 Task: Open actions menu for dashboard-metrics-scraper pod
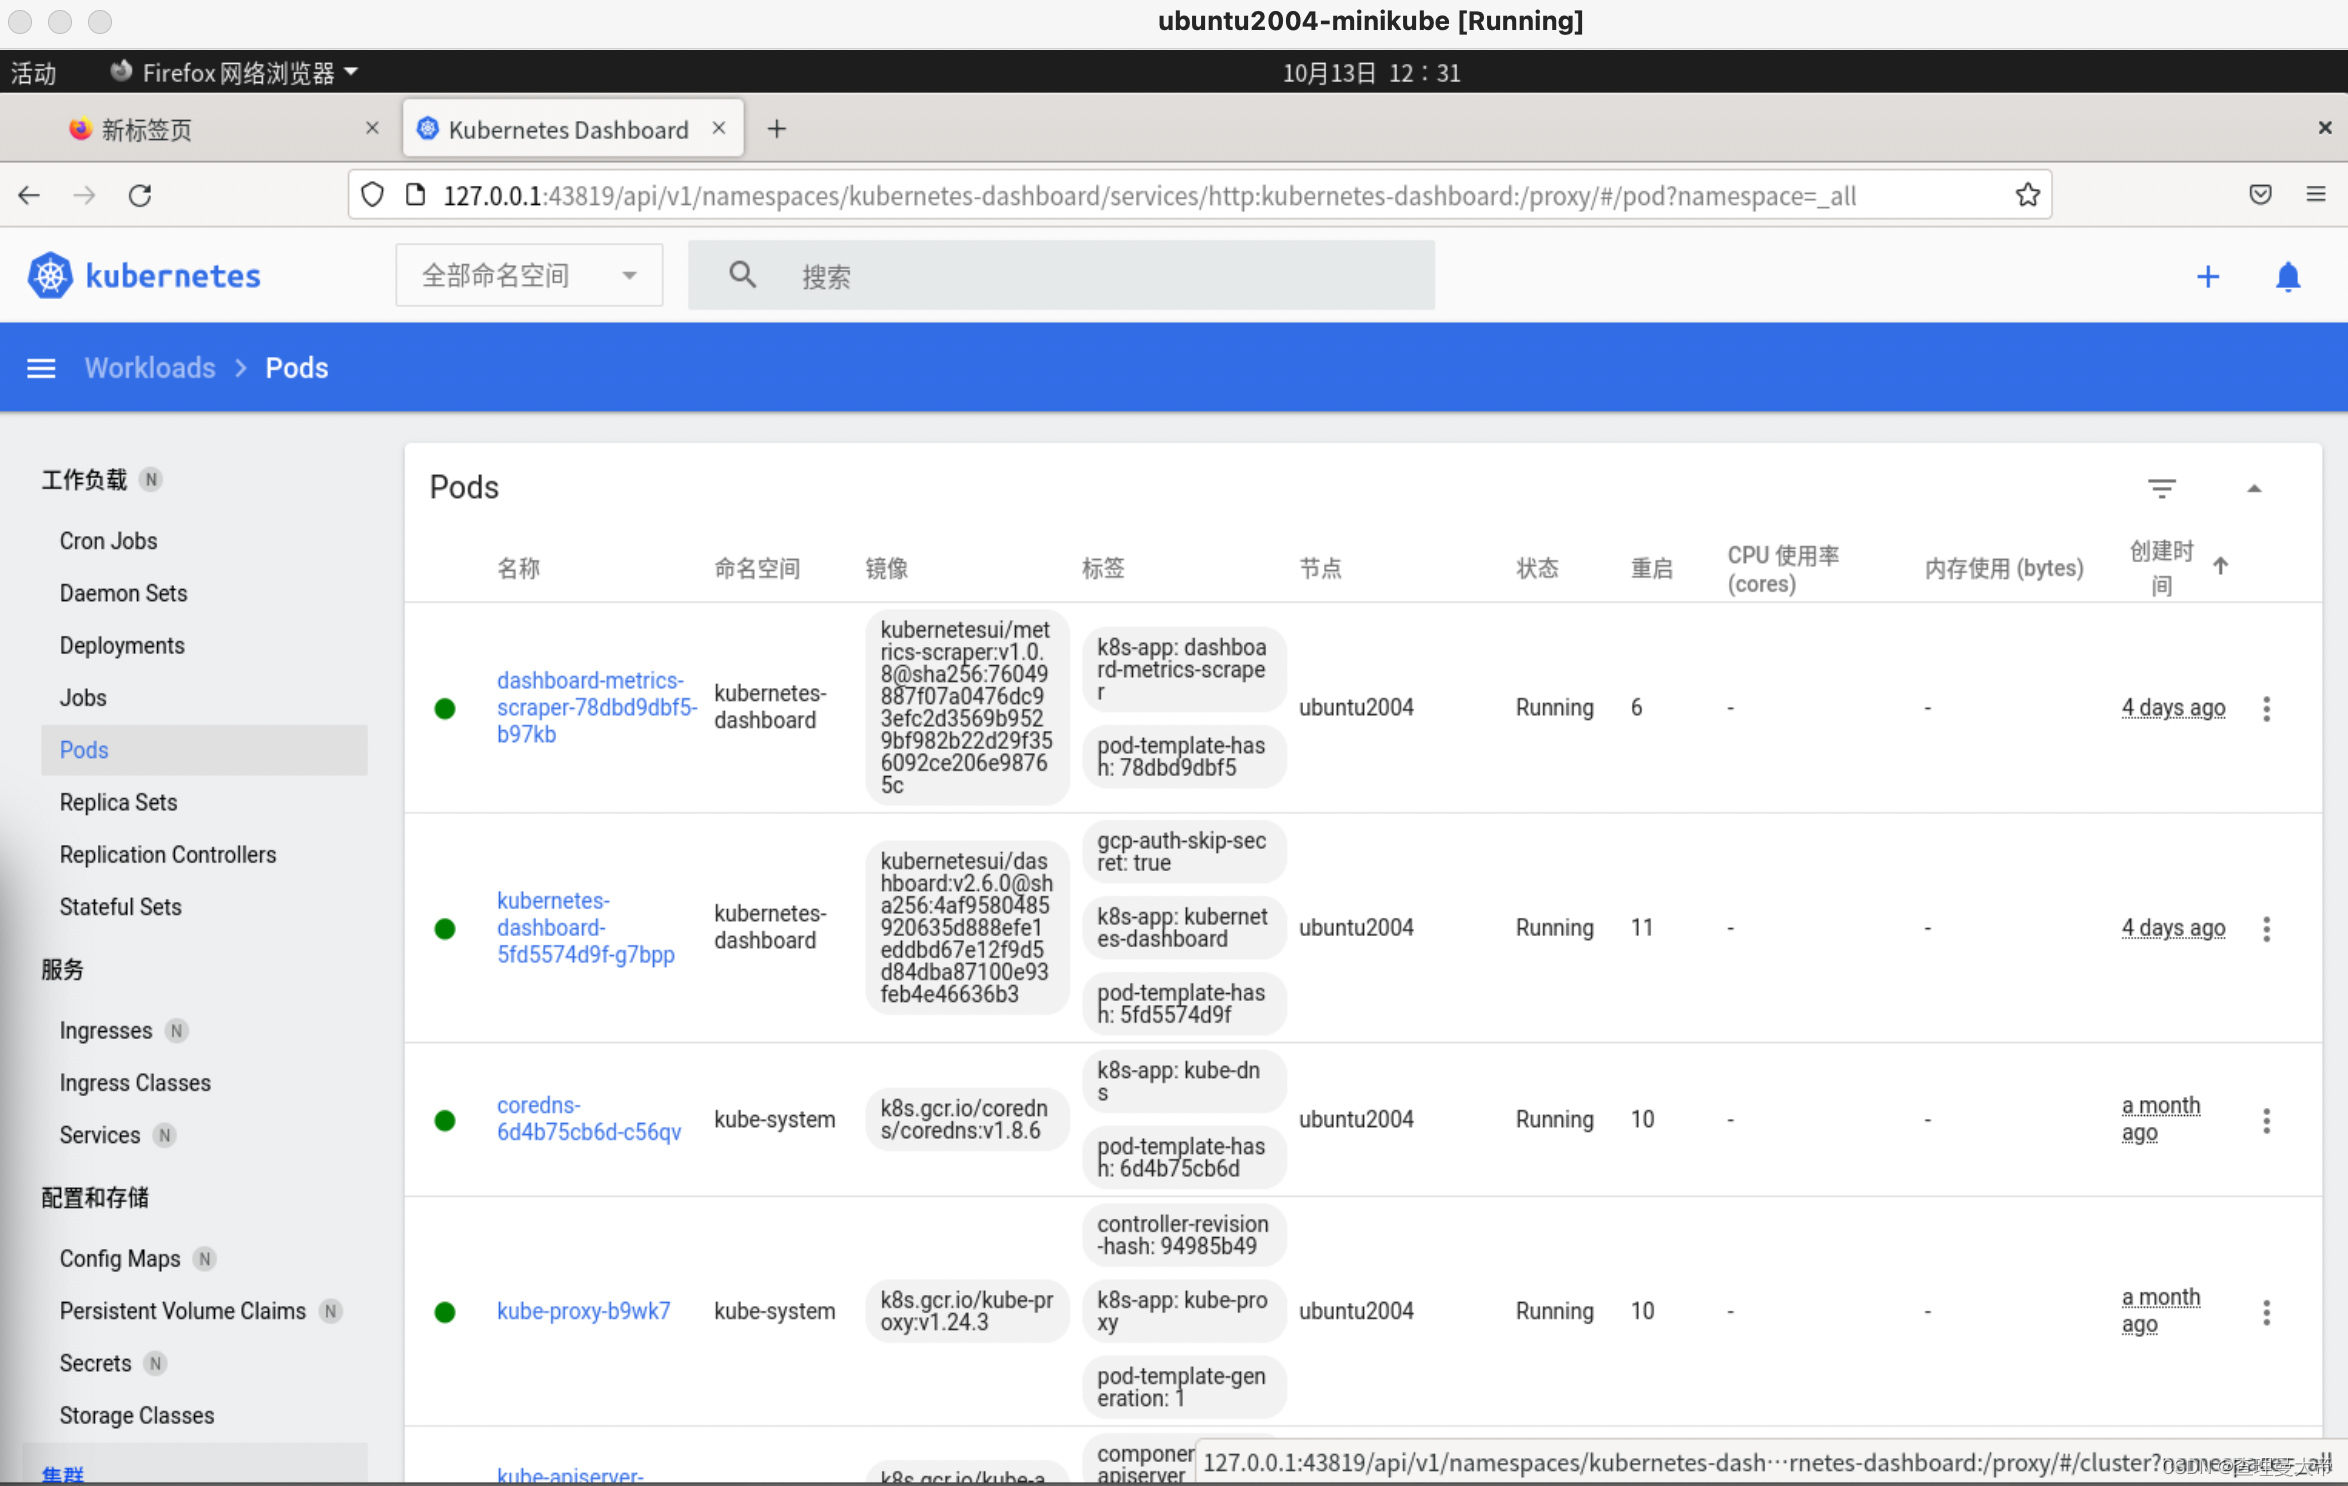click(2266, 708)
